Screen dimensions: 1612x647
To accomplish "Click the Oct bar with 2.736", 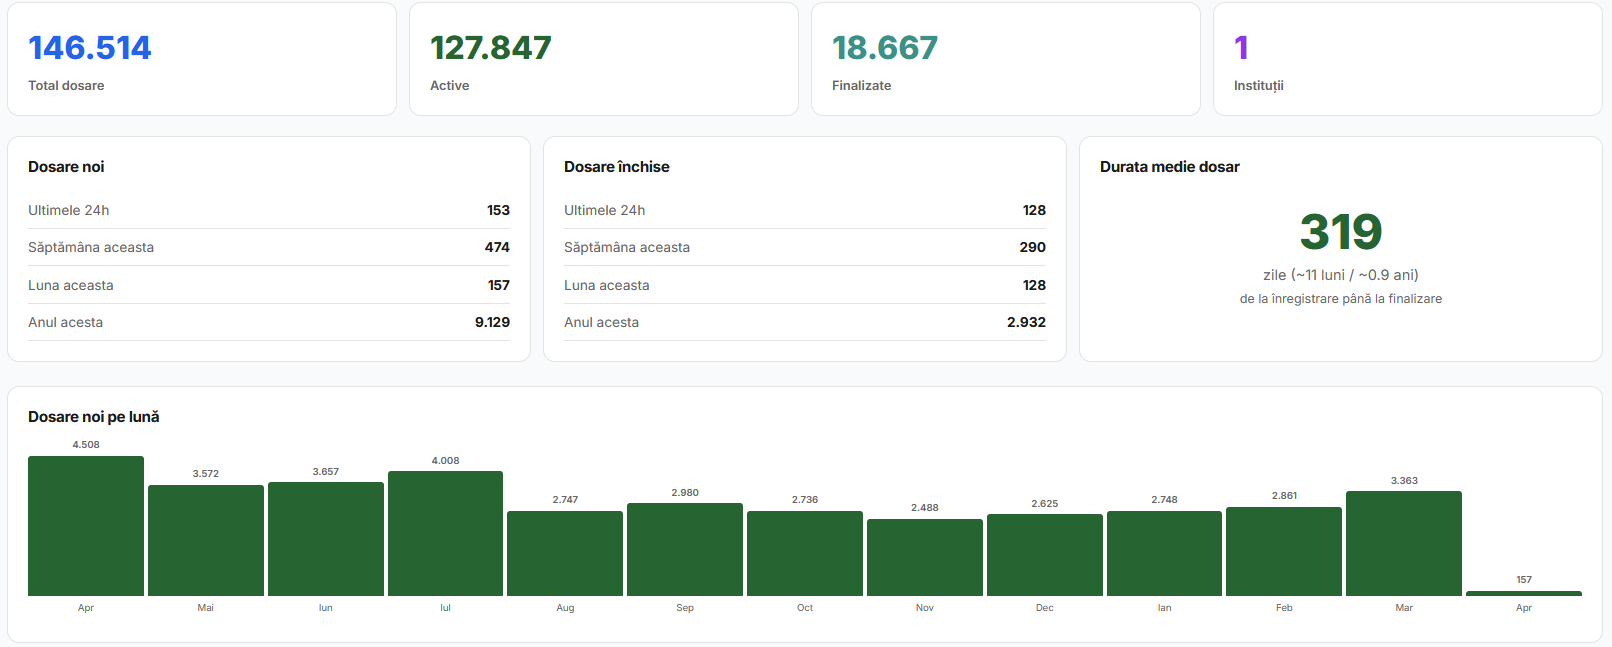I will coord(805,554).
